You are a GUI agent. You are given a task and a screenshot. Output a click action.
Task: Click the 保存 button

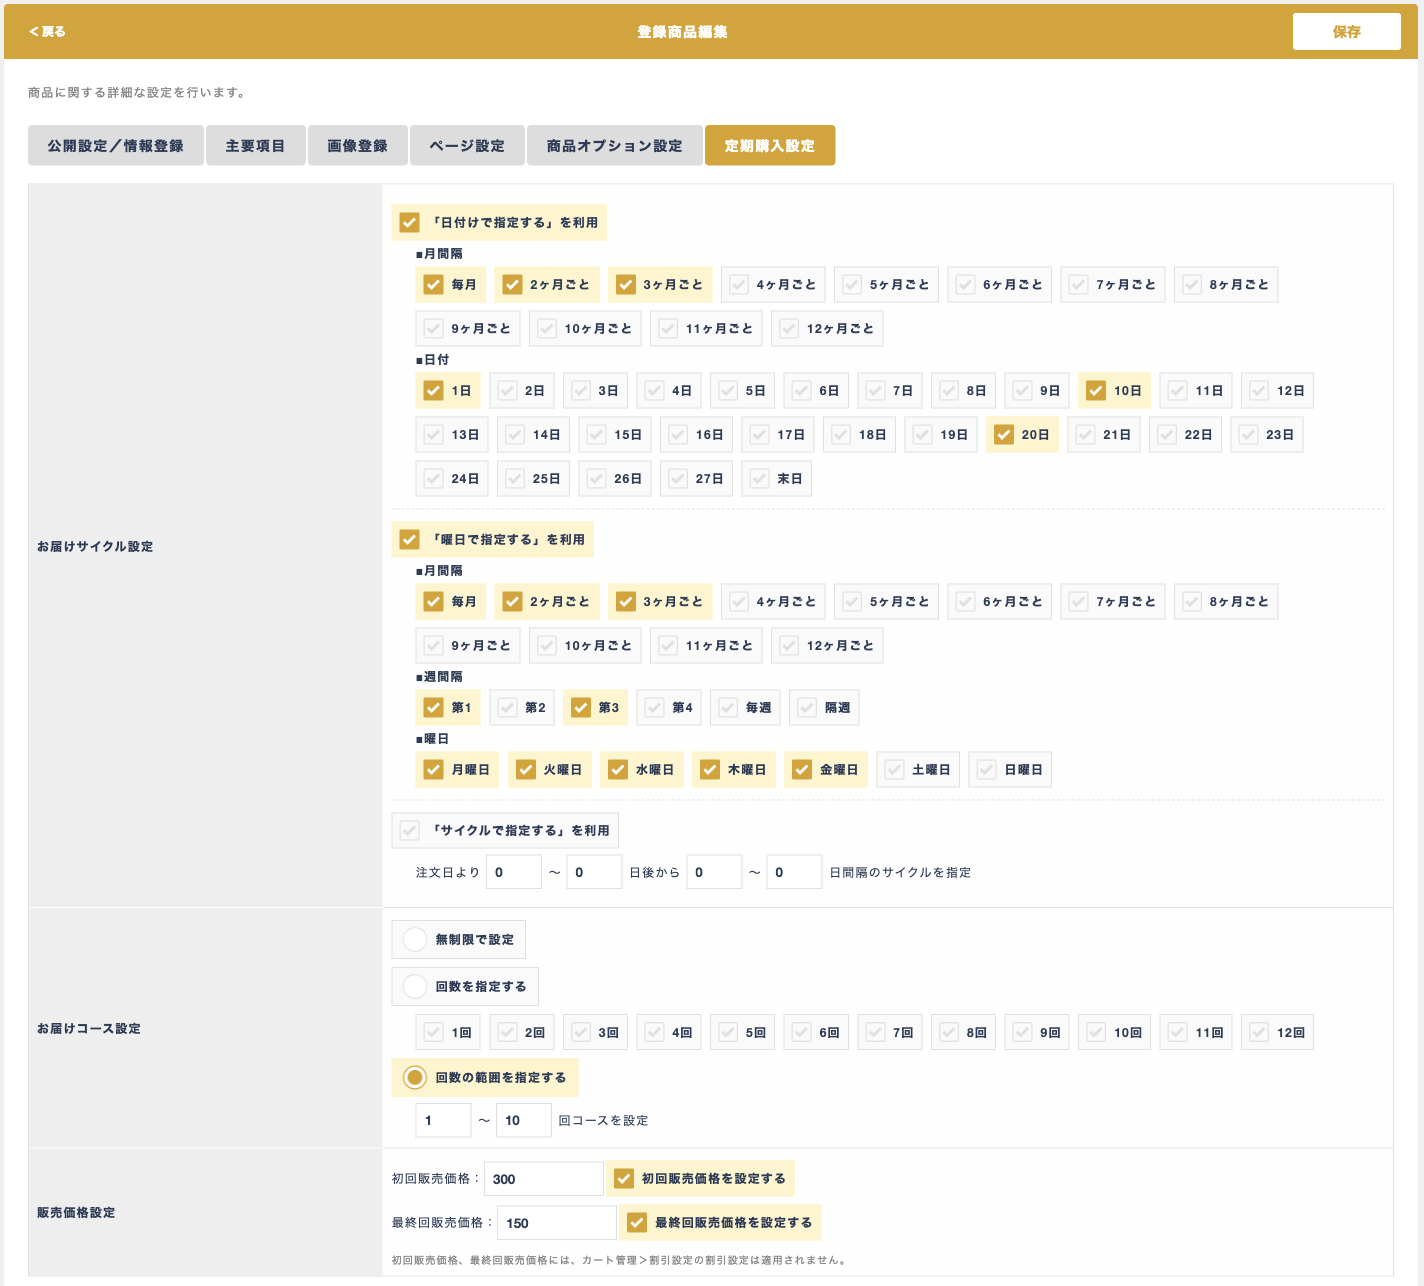coord(1346,32)
